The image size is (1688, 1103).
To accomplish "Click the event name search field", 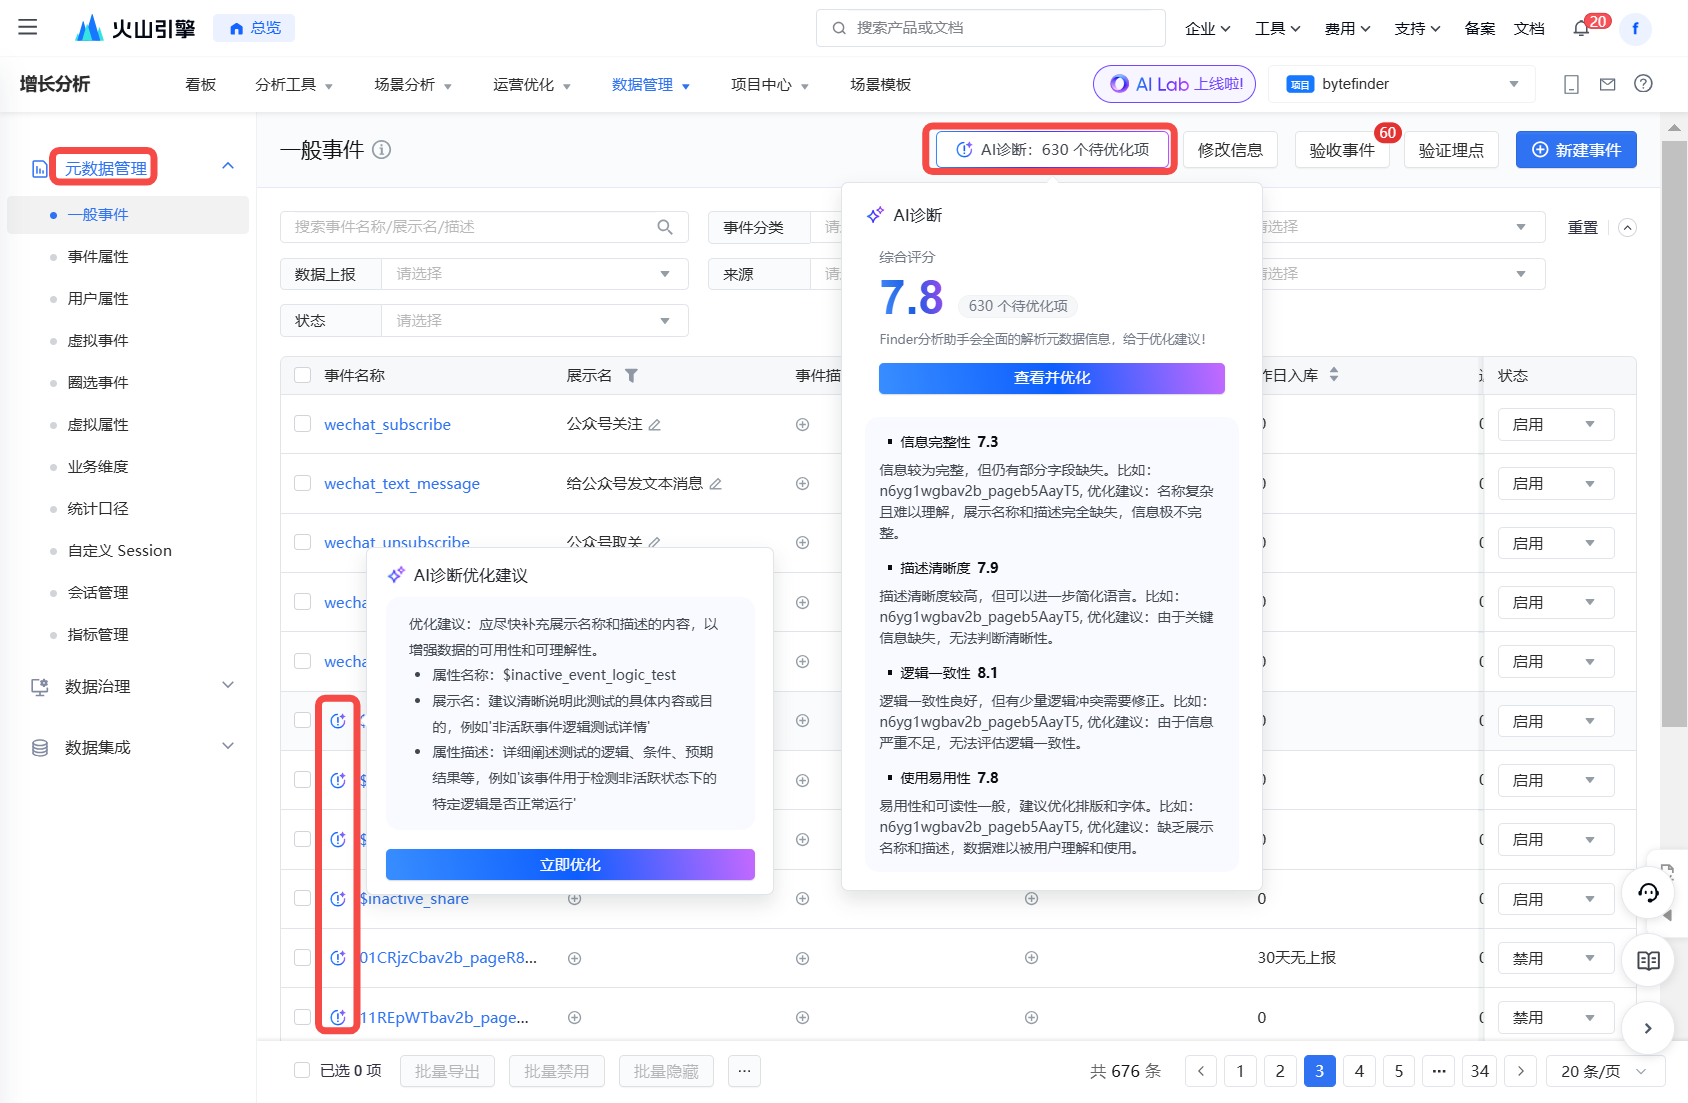I will (484, 227).
